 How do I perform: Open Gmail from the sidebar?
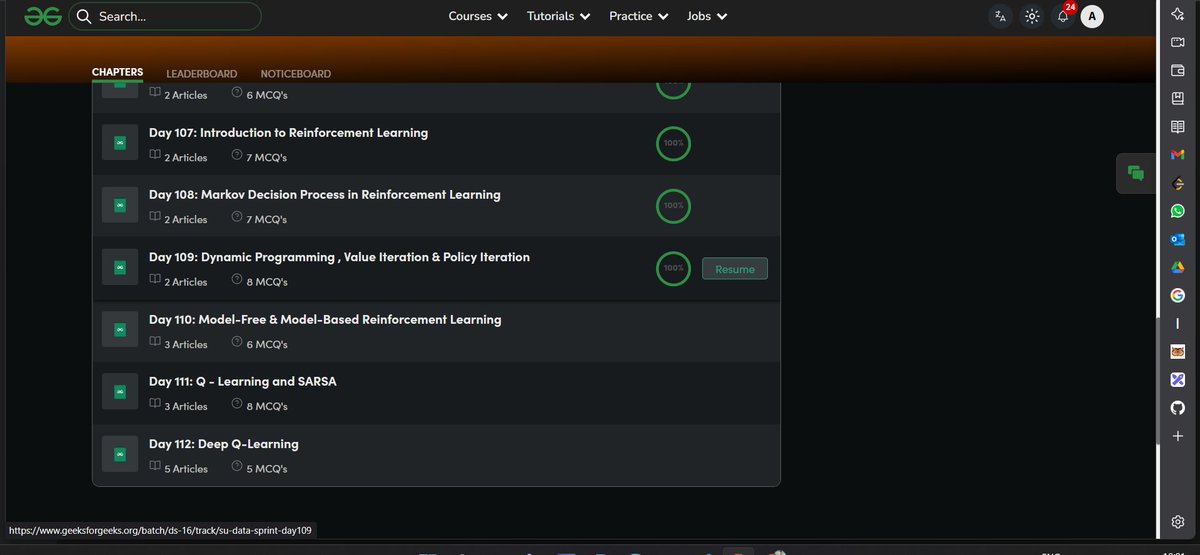coord(1178,155)
